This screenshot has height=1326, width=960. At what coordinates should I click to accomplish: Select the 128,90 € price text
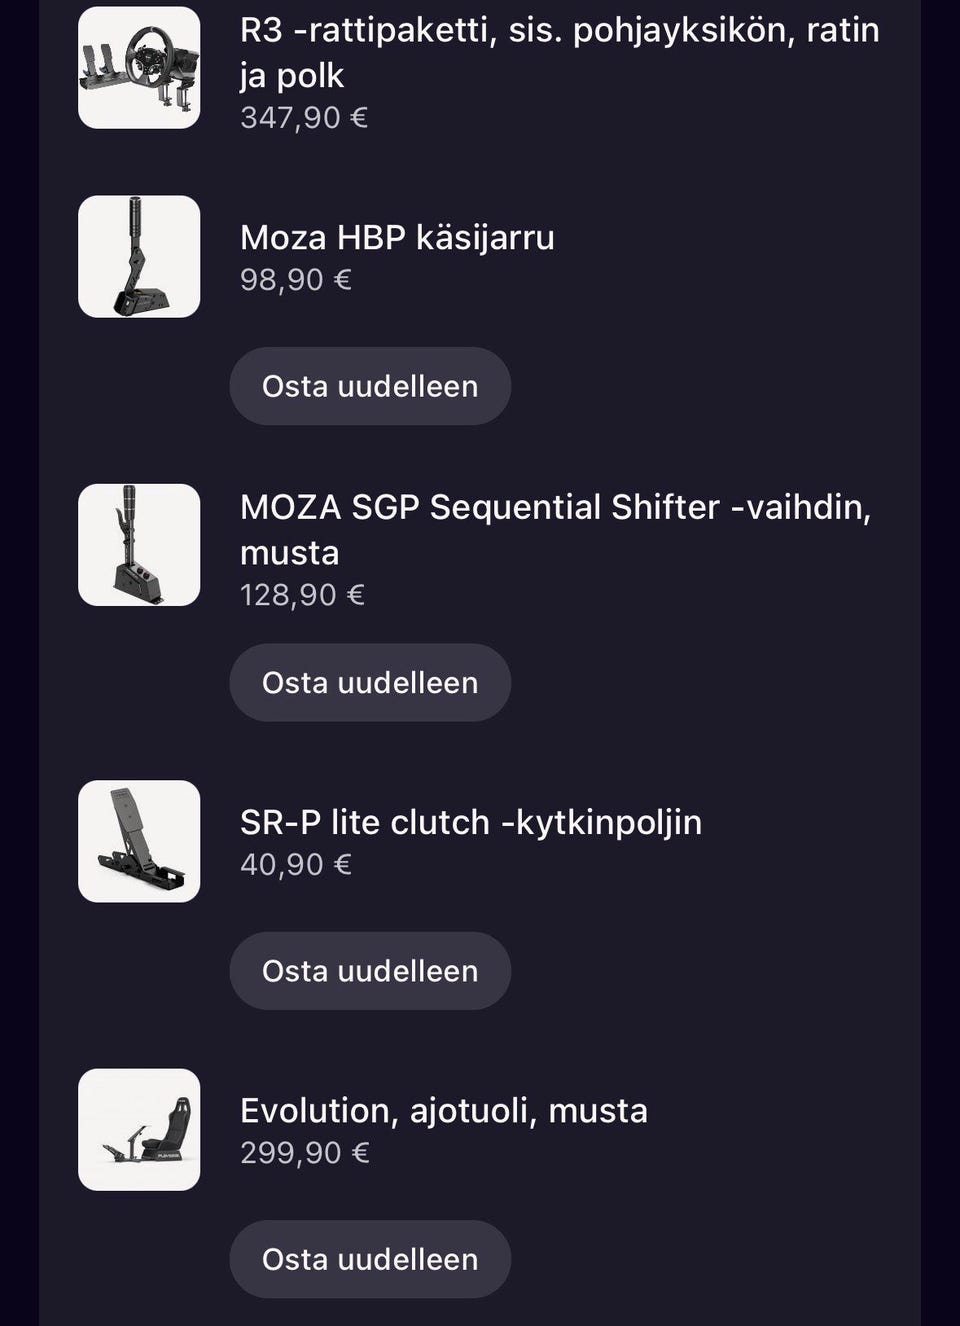(302, 595)
